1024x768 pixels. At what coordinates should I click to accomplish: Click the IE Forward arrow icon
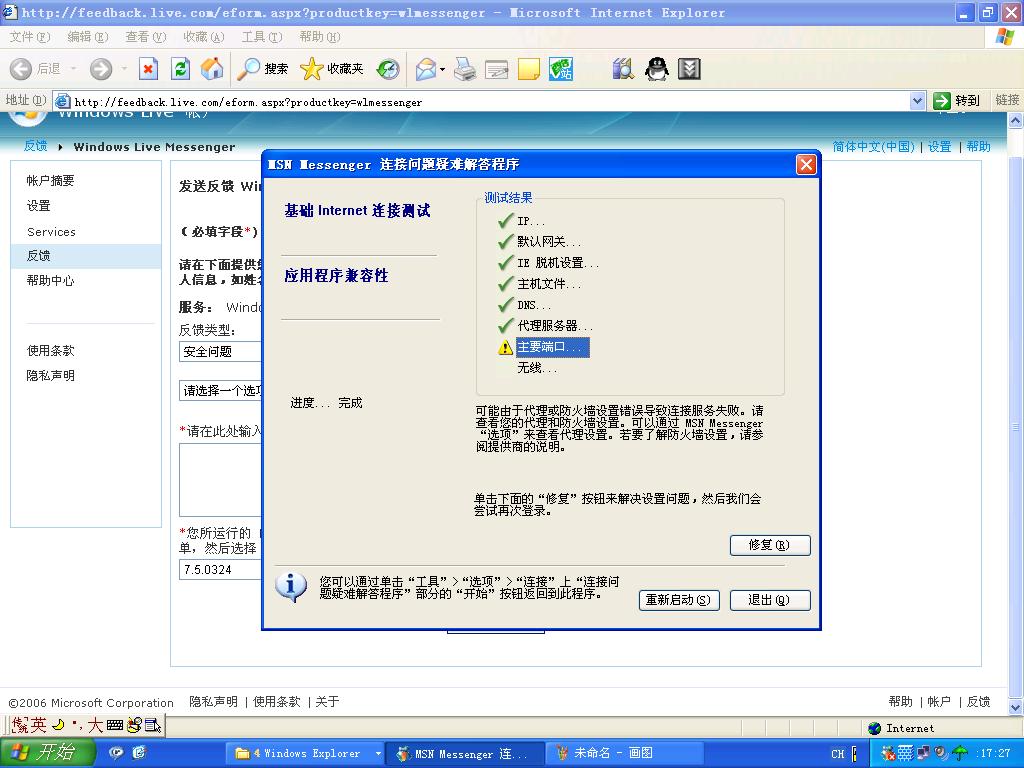101,69
